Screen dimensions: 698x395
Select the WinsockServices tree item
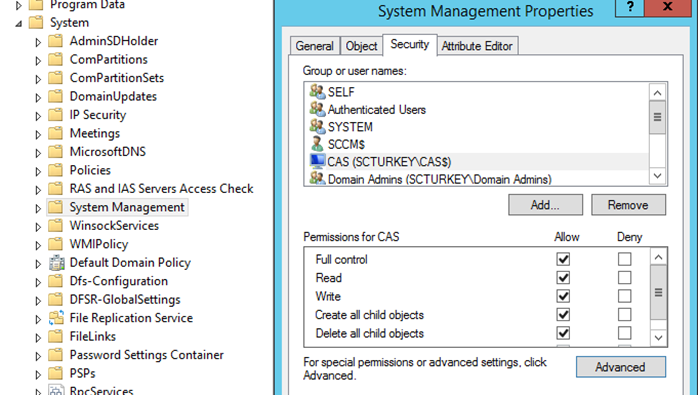114,226
